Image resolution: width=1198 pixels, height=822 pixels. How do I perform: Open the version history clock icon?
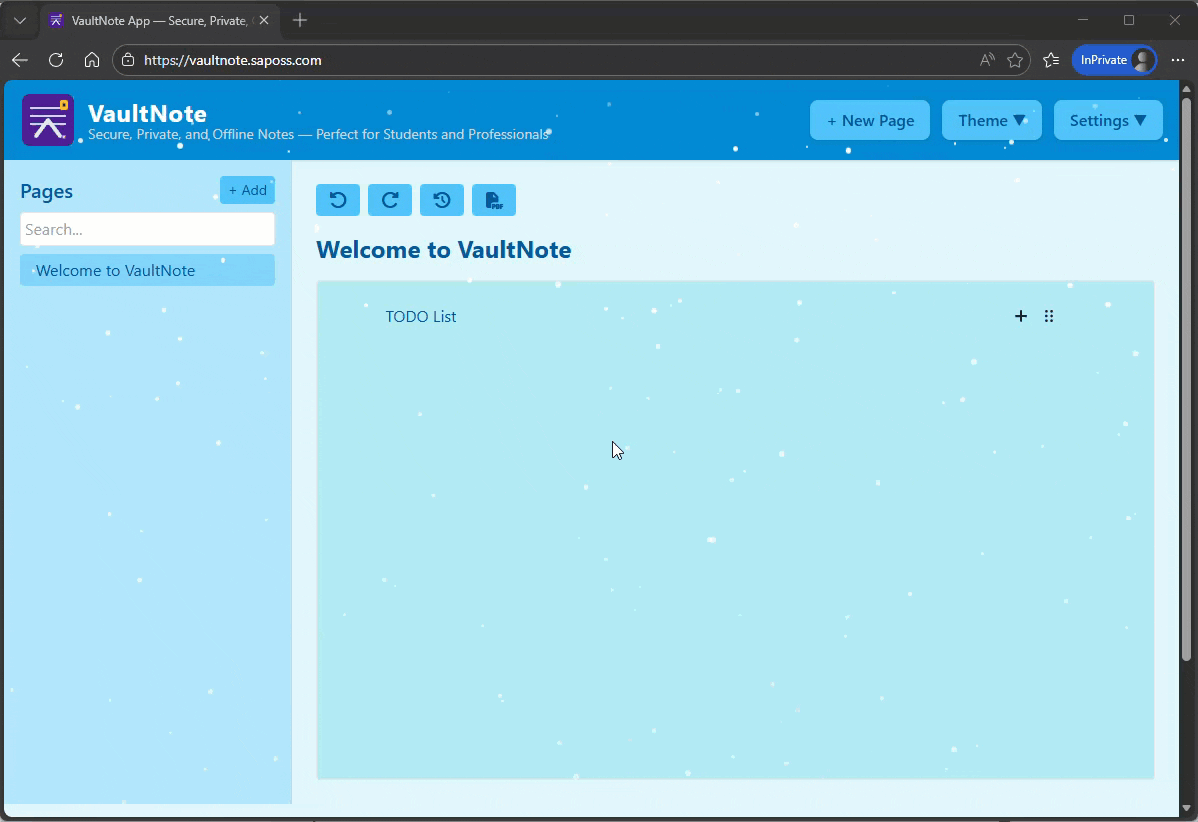click(442, 200)
